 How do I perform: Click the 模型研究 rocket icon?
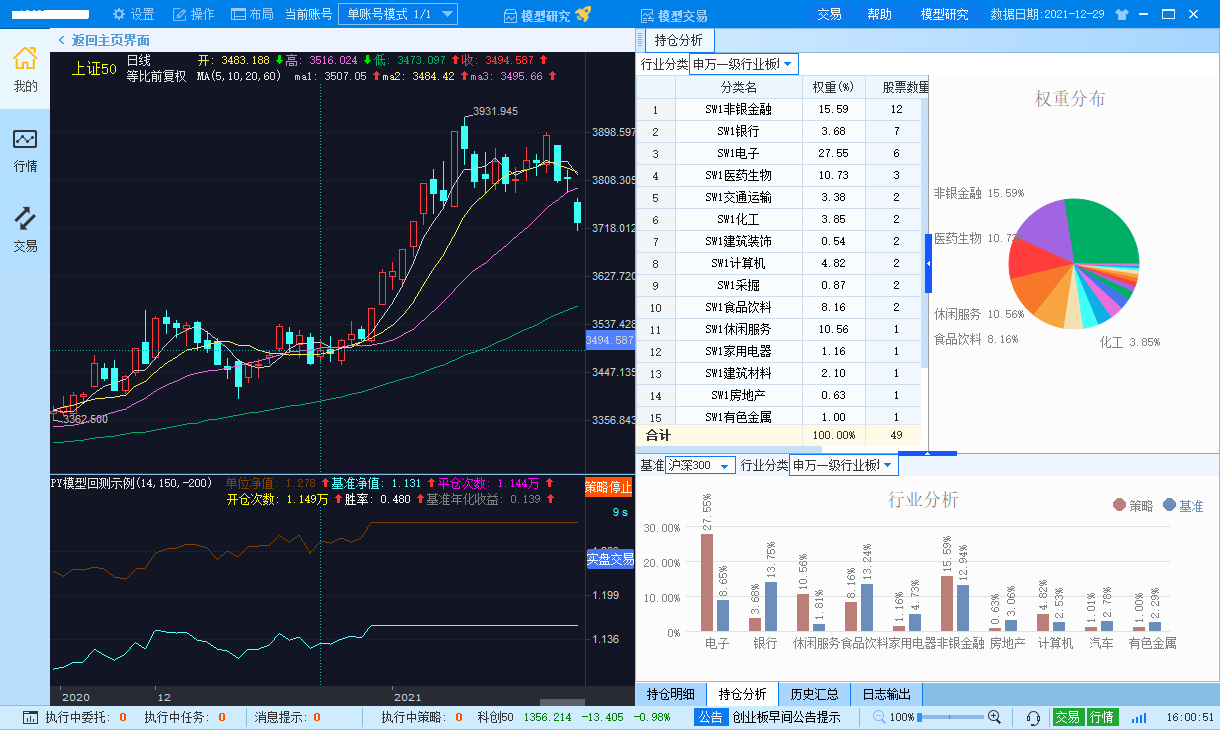[584, 14]
